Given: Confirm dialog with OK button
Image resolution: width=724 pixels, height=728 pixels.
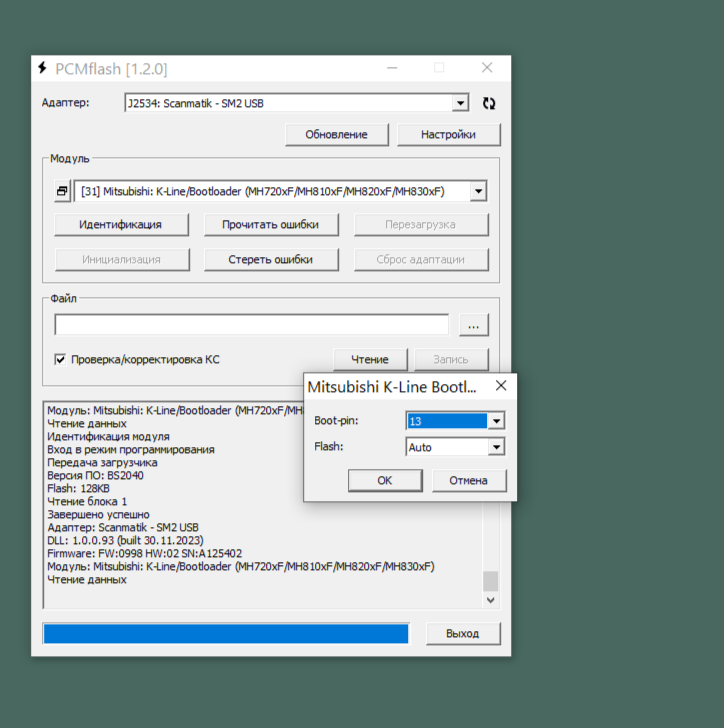Looking at the screenshot, I should [x=385, y=480].
